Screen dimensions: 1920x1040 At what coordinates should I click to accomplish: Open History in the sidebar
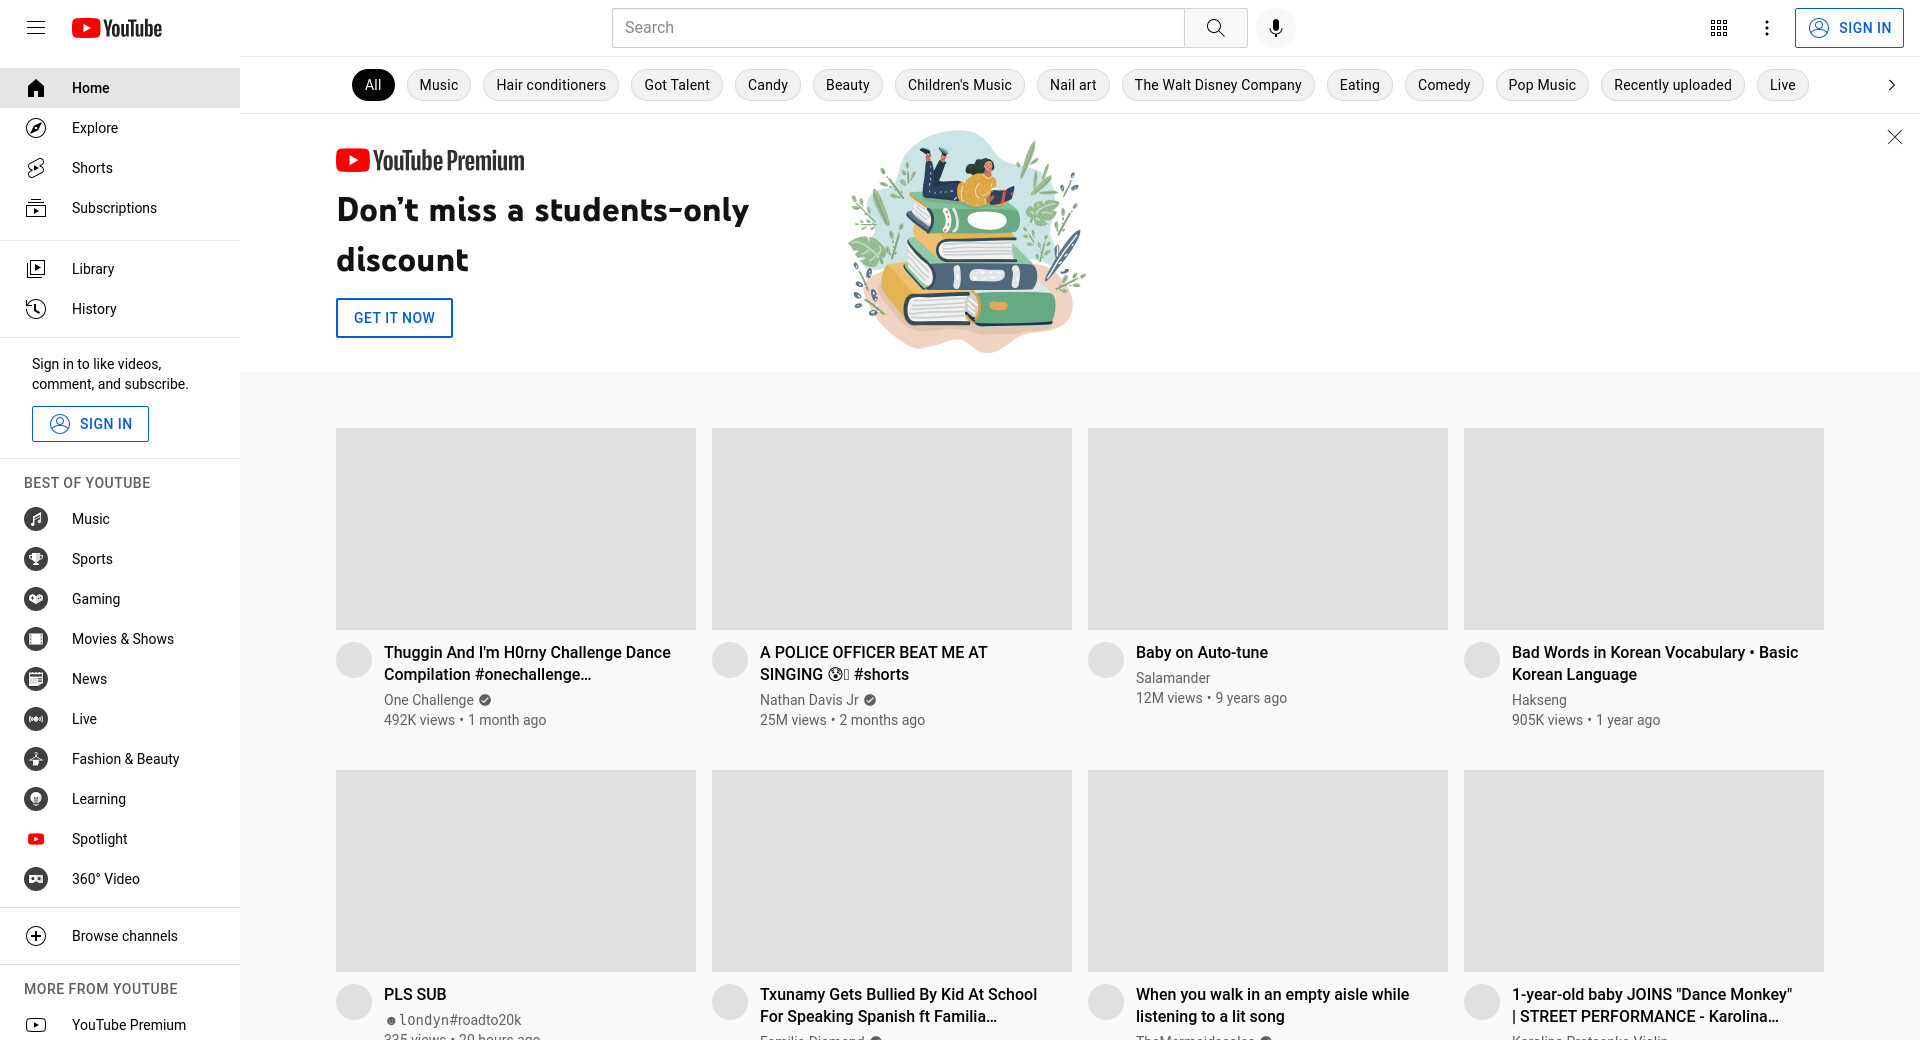pyautogui.click(x=120, y=309)
